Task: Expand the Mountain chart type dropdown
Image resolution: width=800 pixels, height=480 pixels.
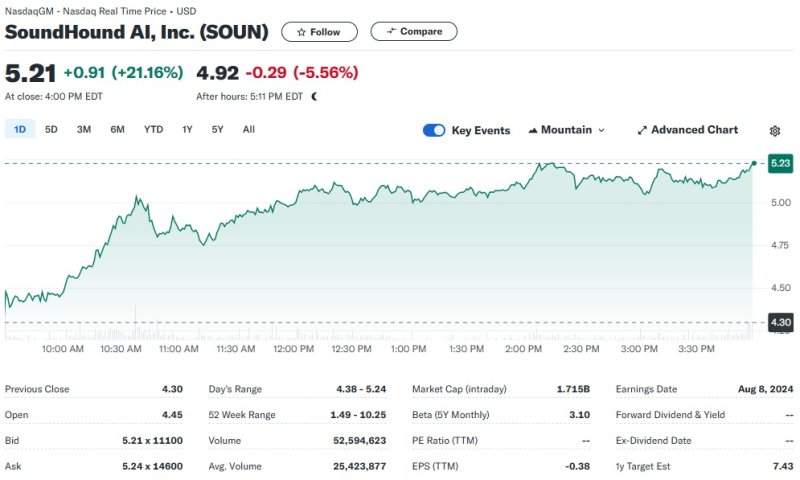Action: pyautogui.click(x=601, y=130)
